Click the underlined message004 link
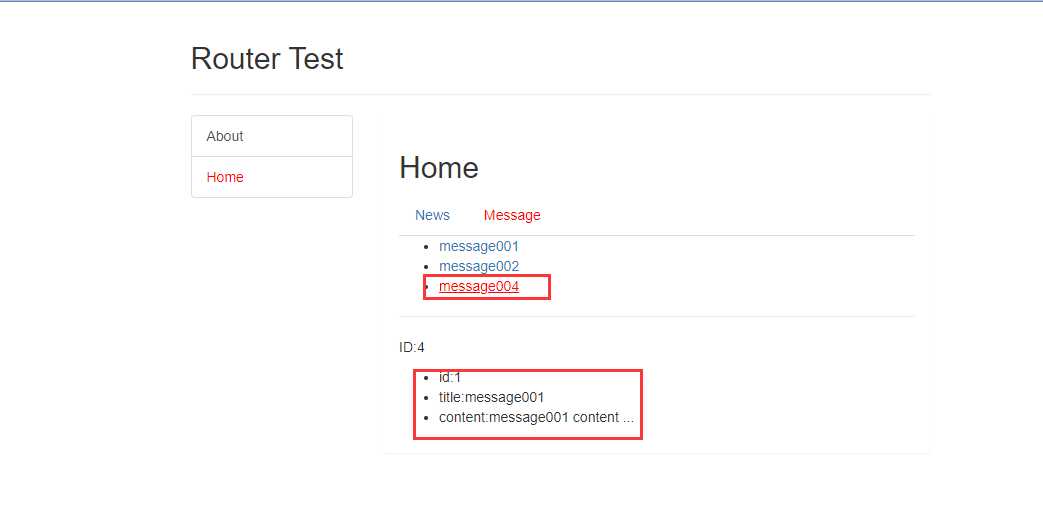1043x525 pixels. coord(479,287)
